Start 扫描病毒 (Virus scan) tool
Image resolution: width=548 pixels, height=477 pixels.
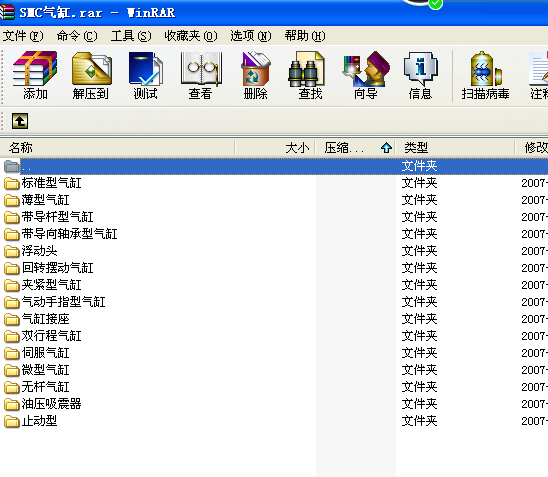(485, 75)
